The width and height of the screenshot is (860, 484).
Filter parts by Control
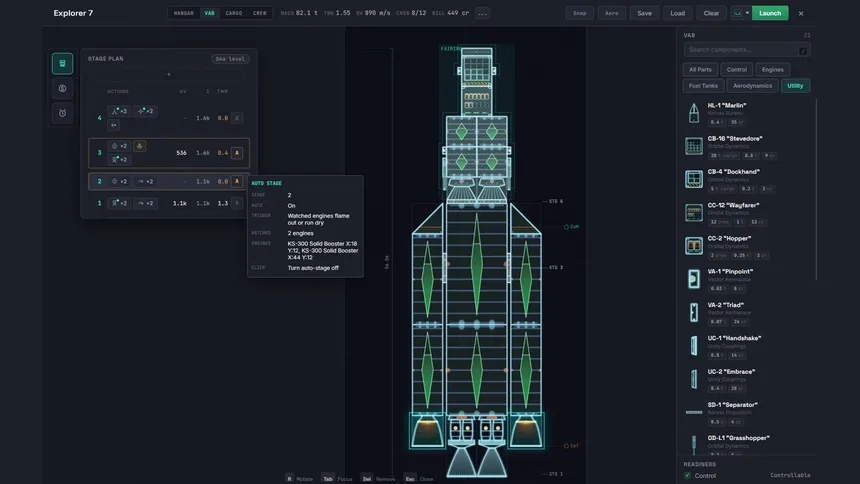737,70
